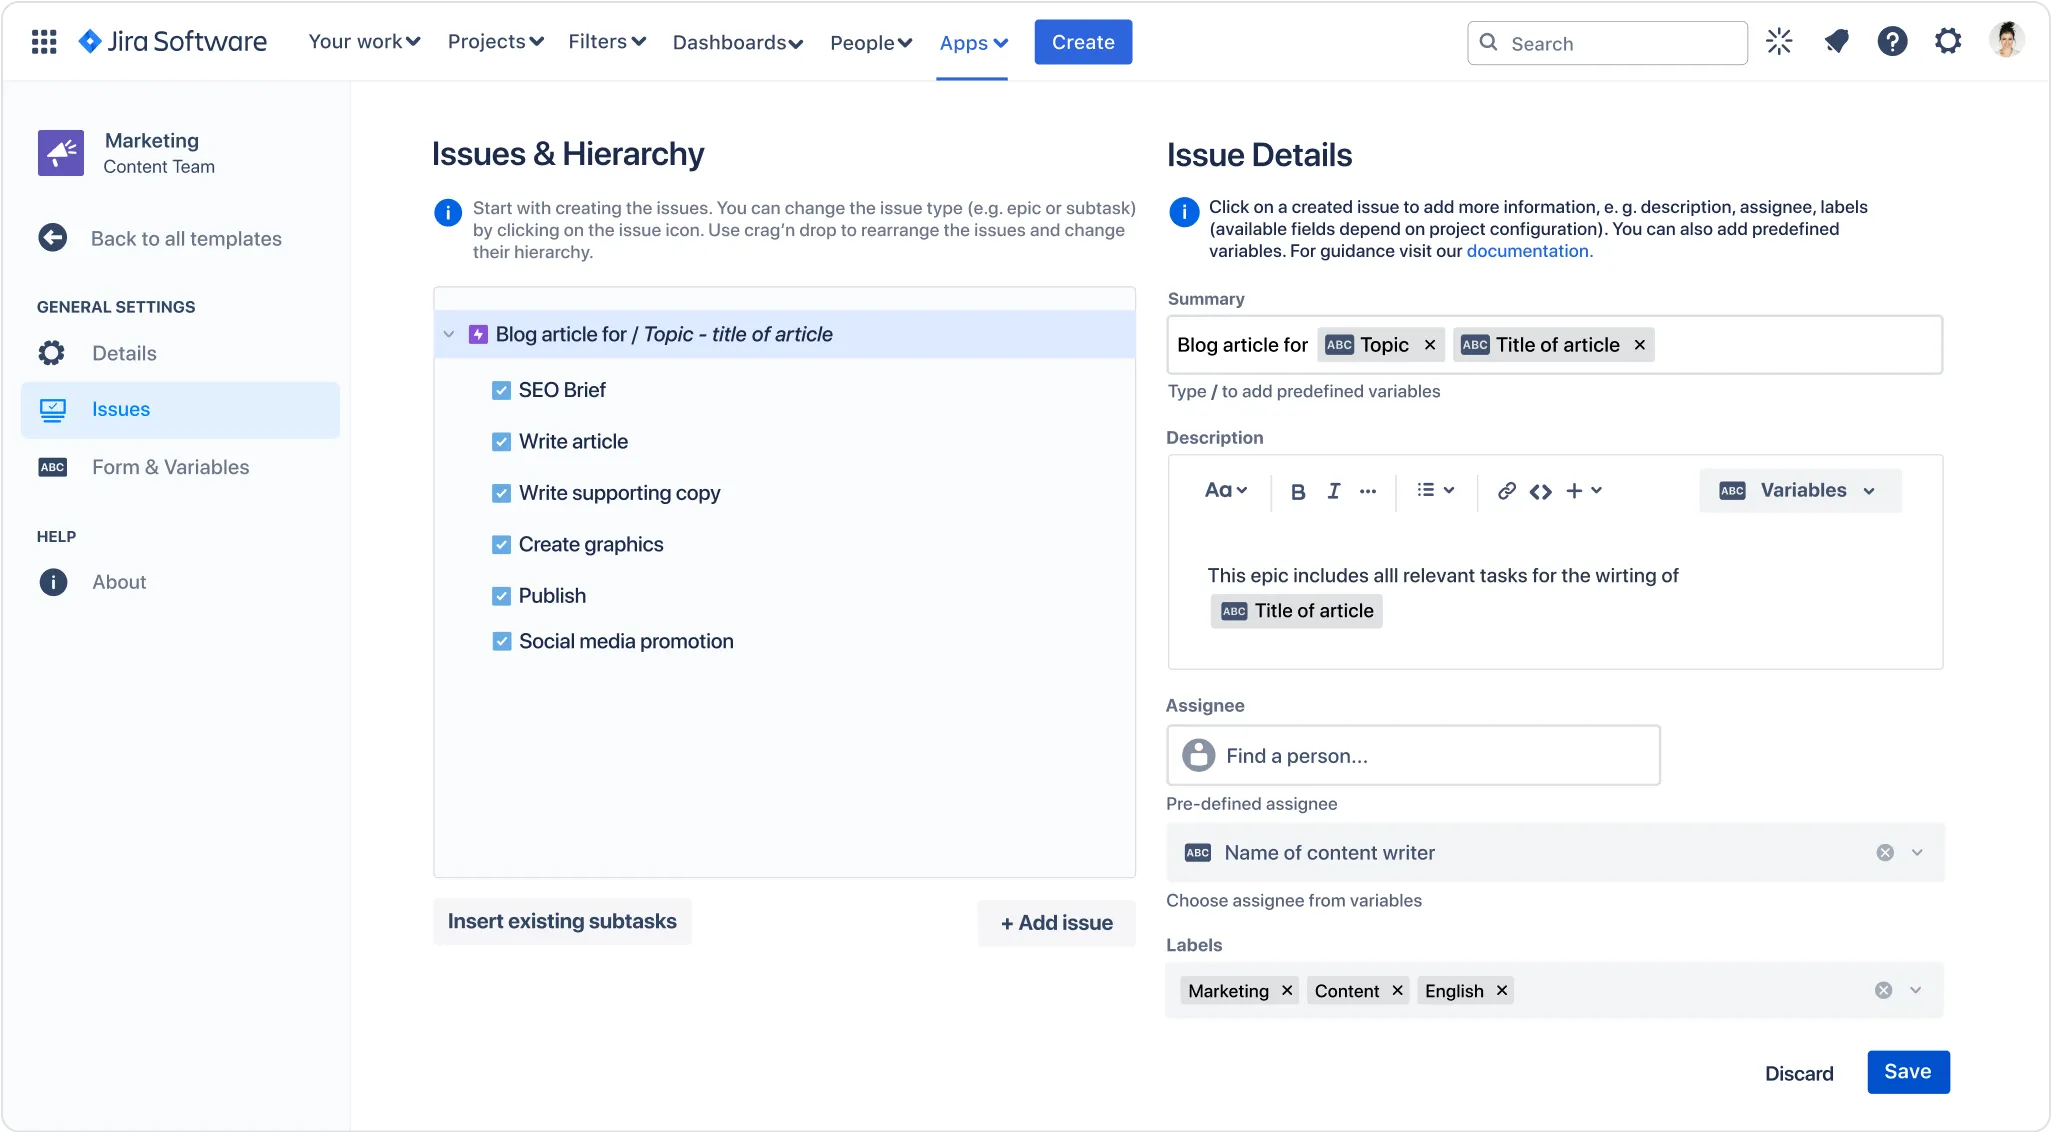2051x1132 pixels.
Task: Open the Apps menu
Action: 973,42
